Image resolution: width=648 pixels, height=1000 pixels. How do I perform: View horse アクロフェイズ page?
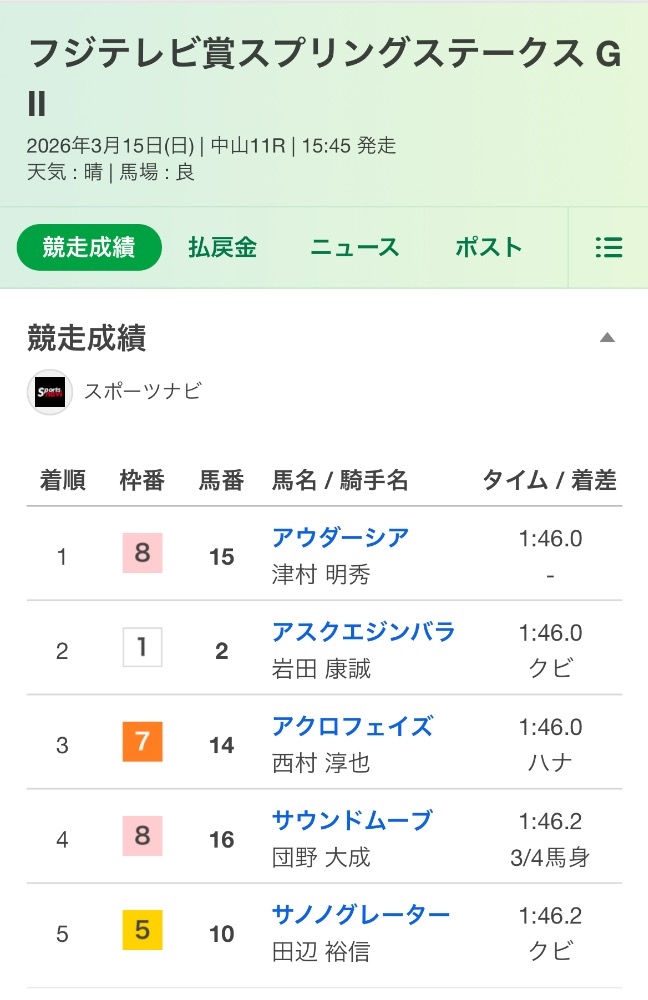coord(352,726)
